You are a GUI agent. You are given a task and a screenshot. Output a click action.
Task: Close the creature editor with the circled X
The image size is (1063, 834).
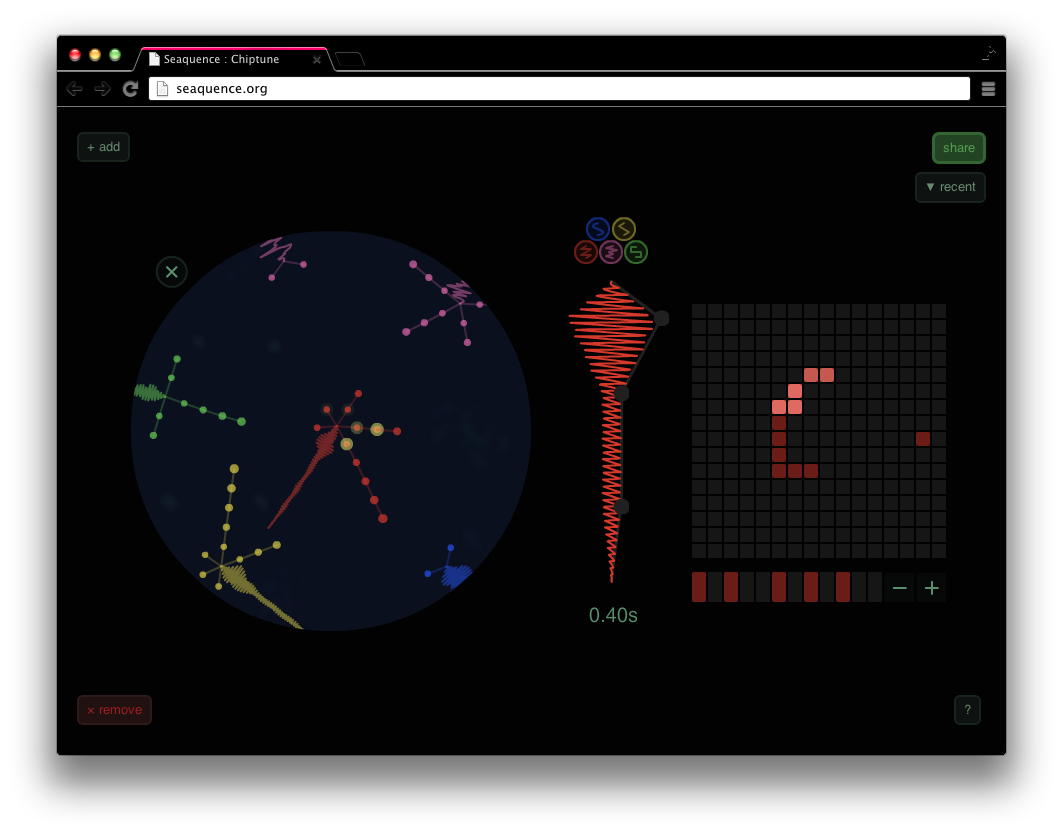tap(172, 272)
